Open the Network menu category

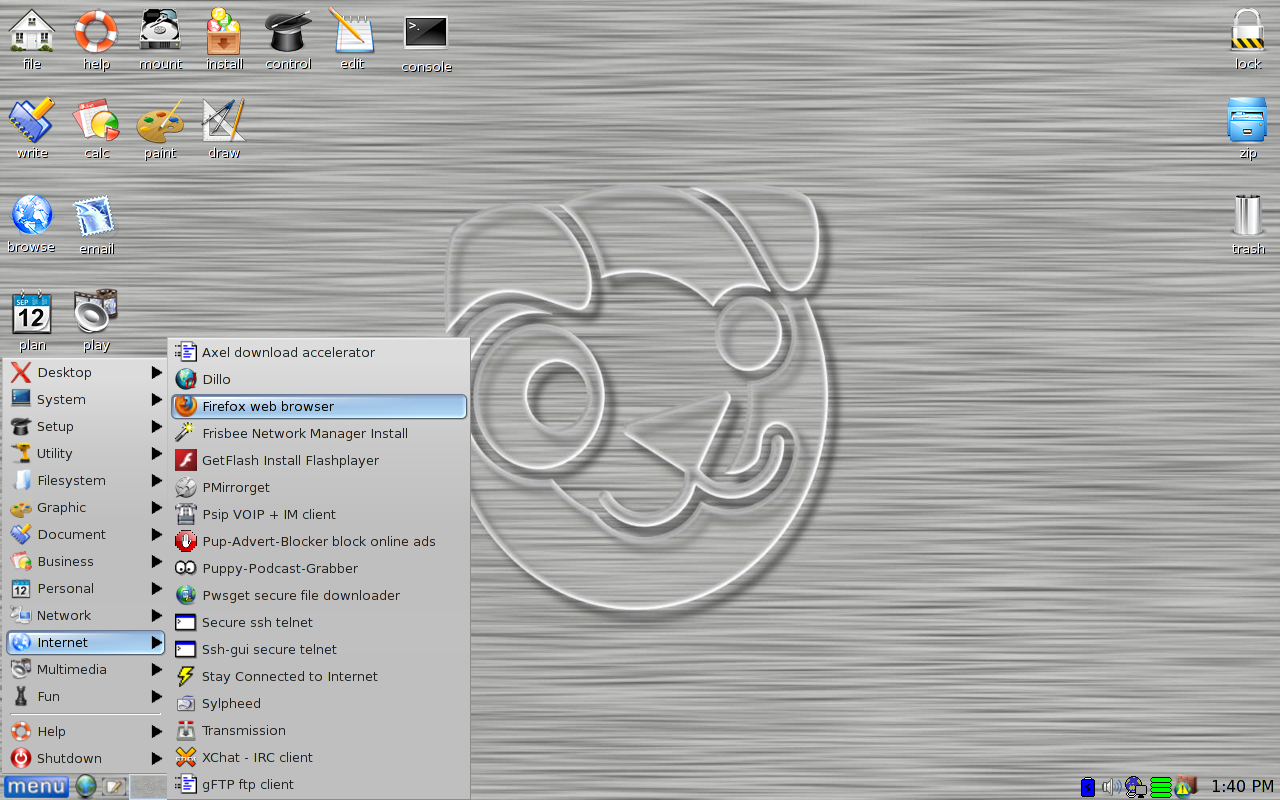pos(85,615)
